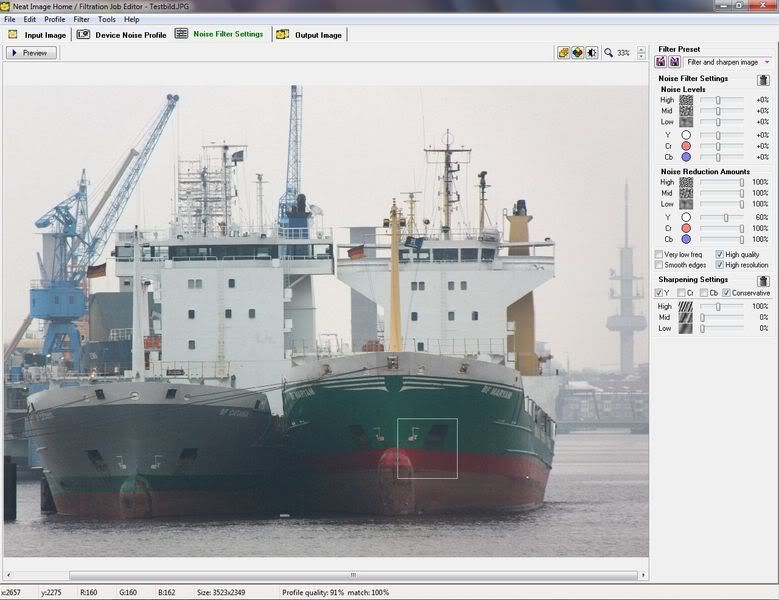Open the File menu
Screen dimensions: 779x600
[9, 19]
